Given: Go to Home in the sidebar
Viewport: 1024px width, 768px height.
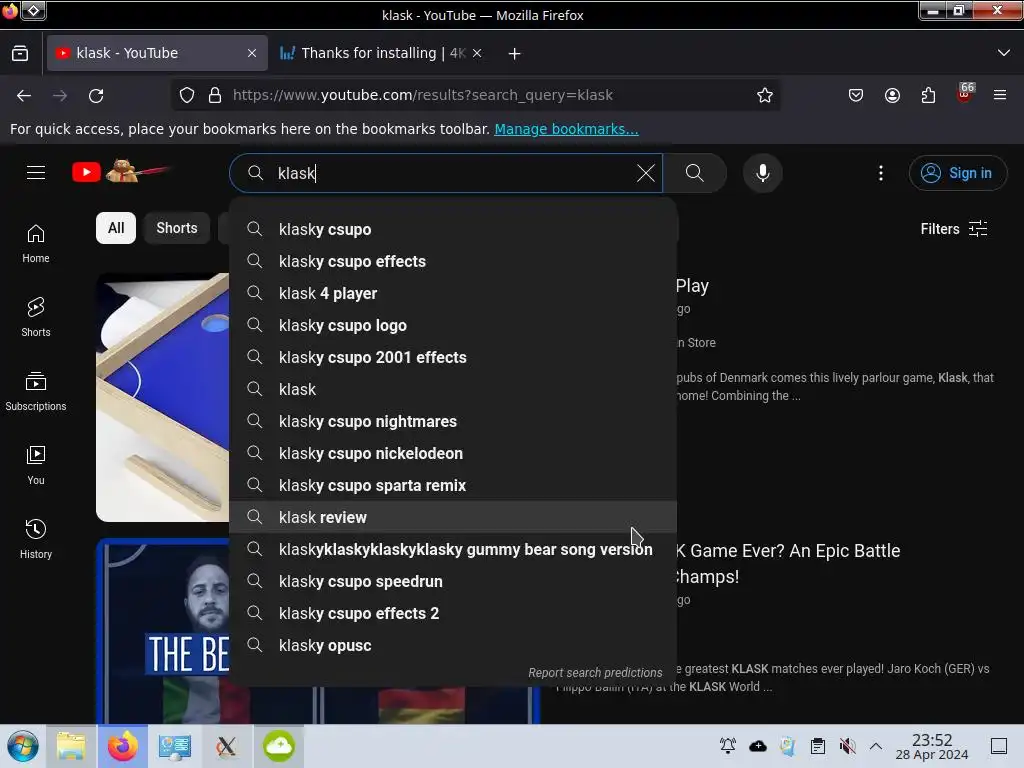Looking at the screenshot, I should (x=36, y=244).
